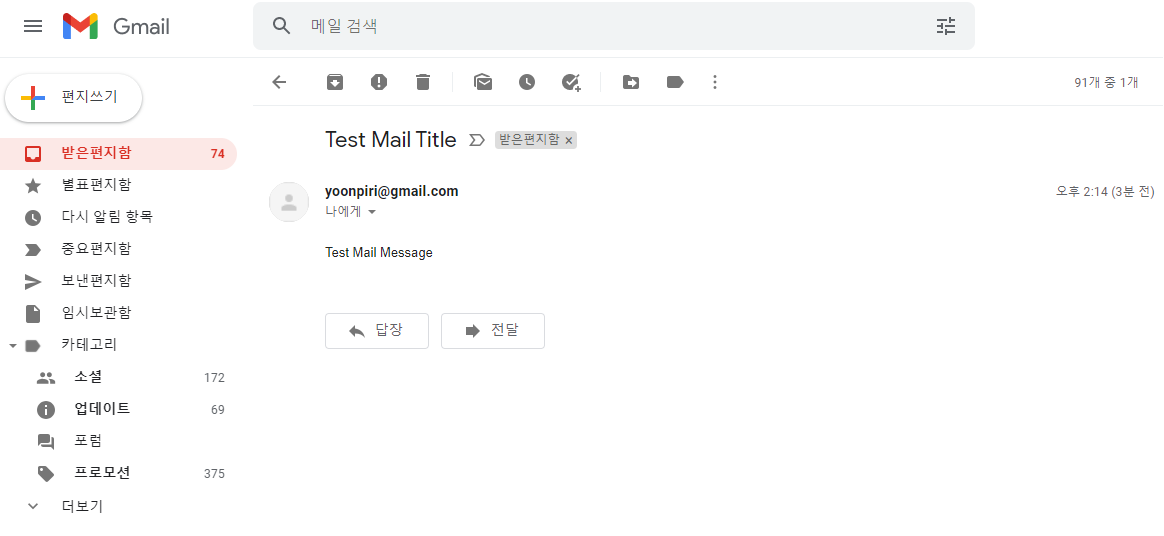Add the email to Tasks

571,82
